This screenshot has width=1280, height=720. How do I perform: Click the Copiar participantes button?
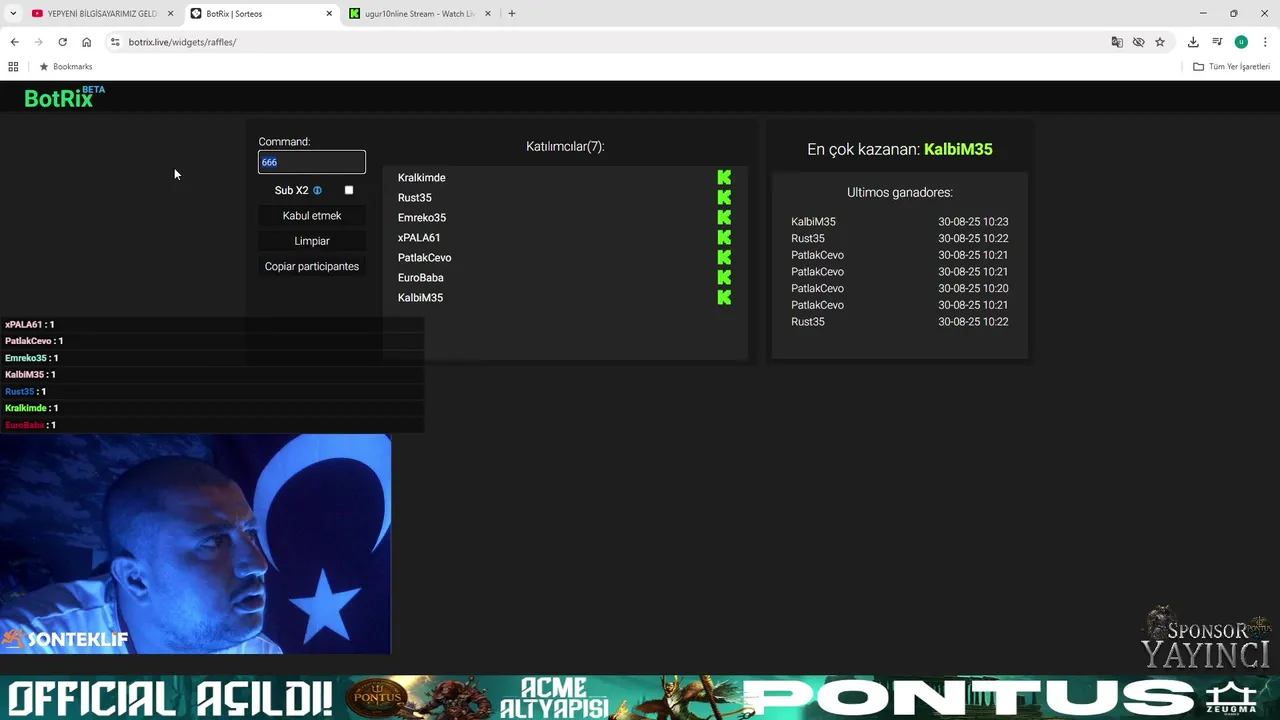click(x=312, y=266)
